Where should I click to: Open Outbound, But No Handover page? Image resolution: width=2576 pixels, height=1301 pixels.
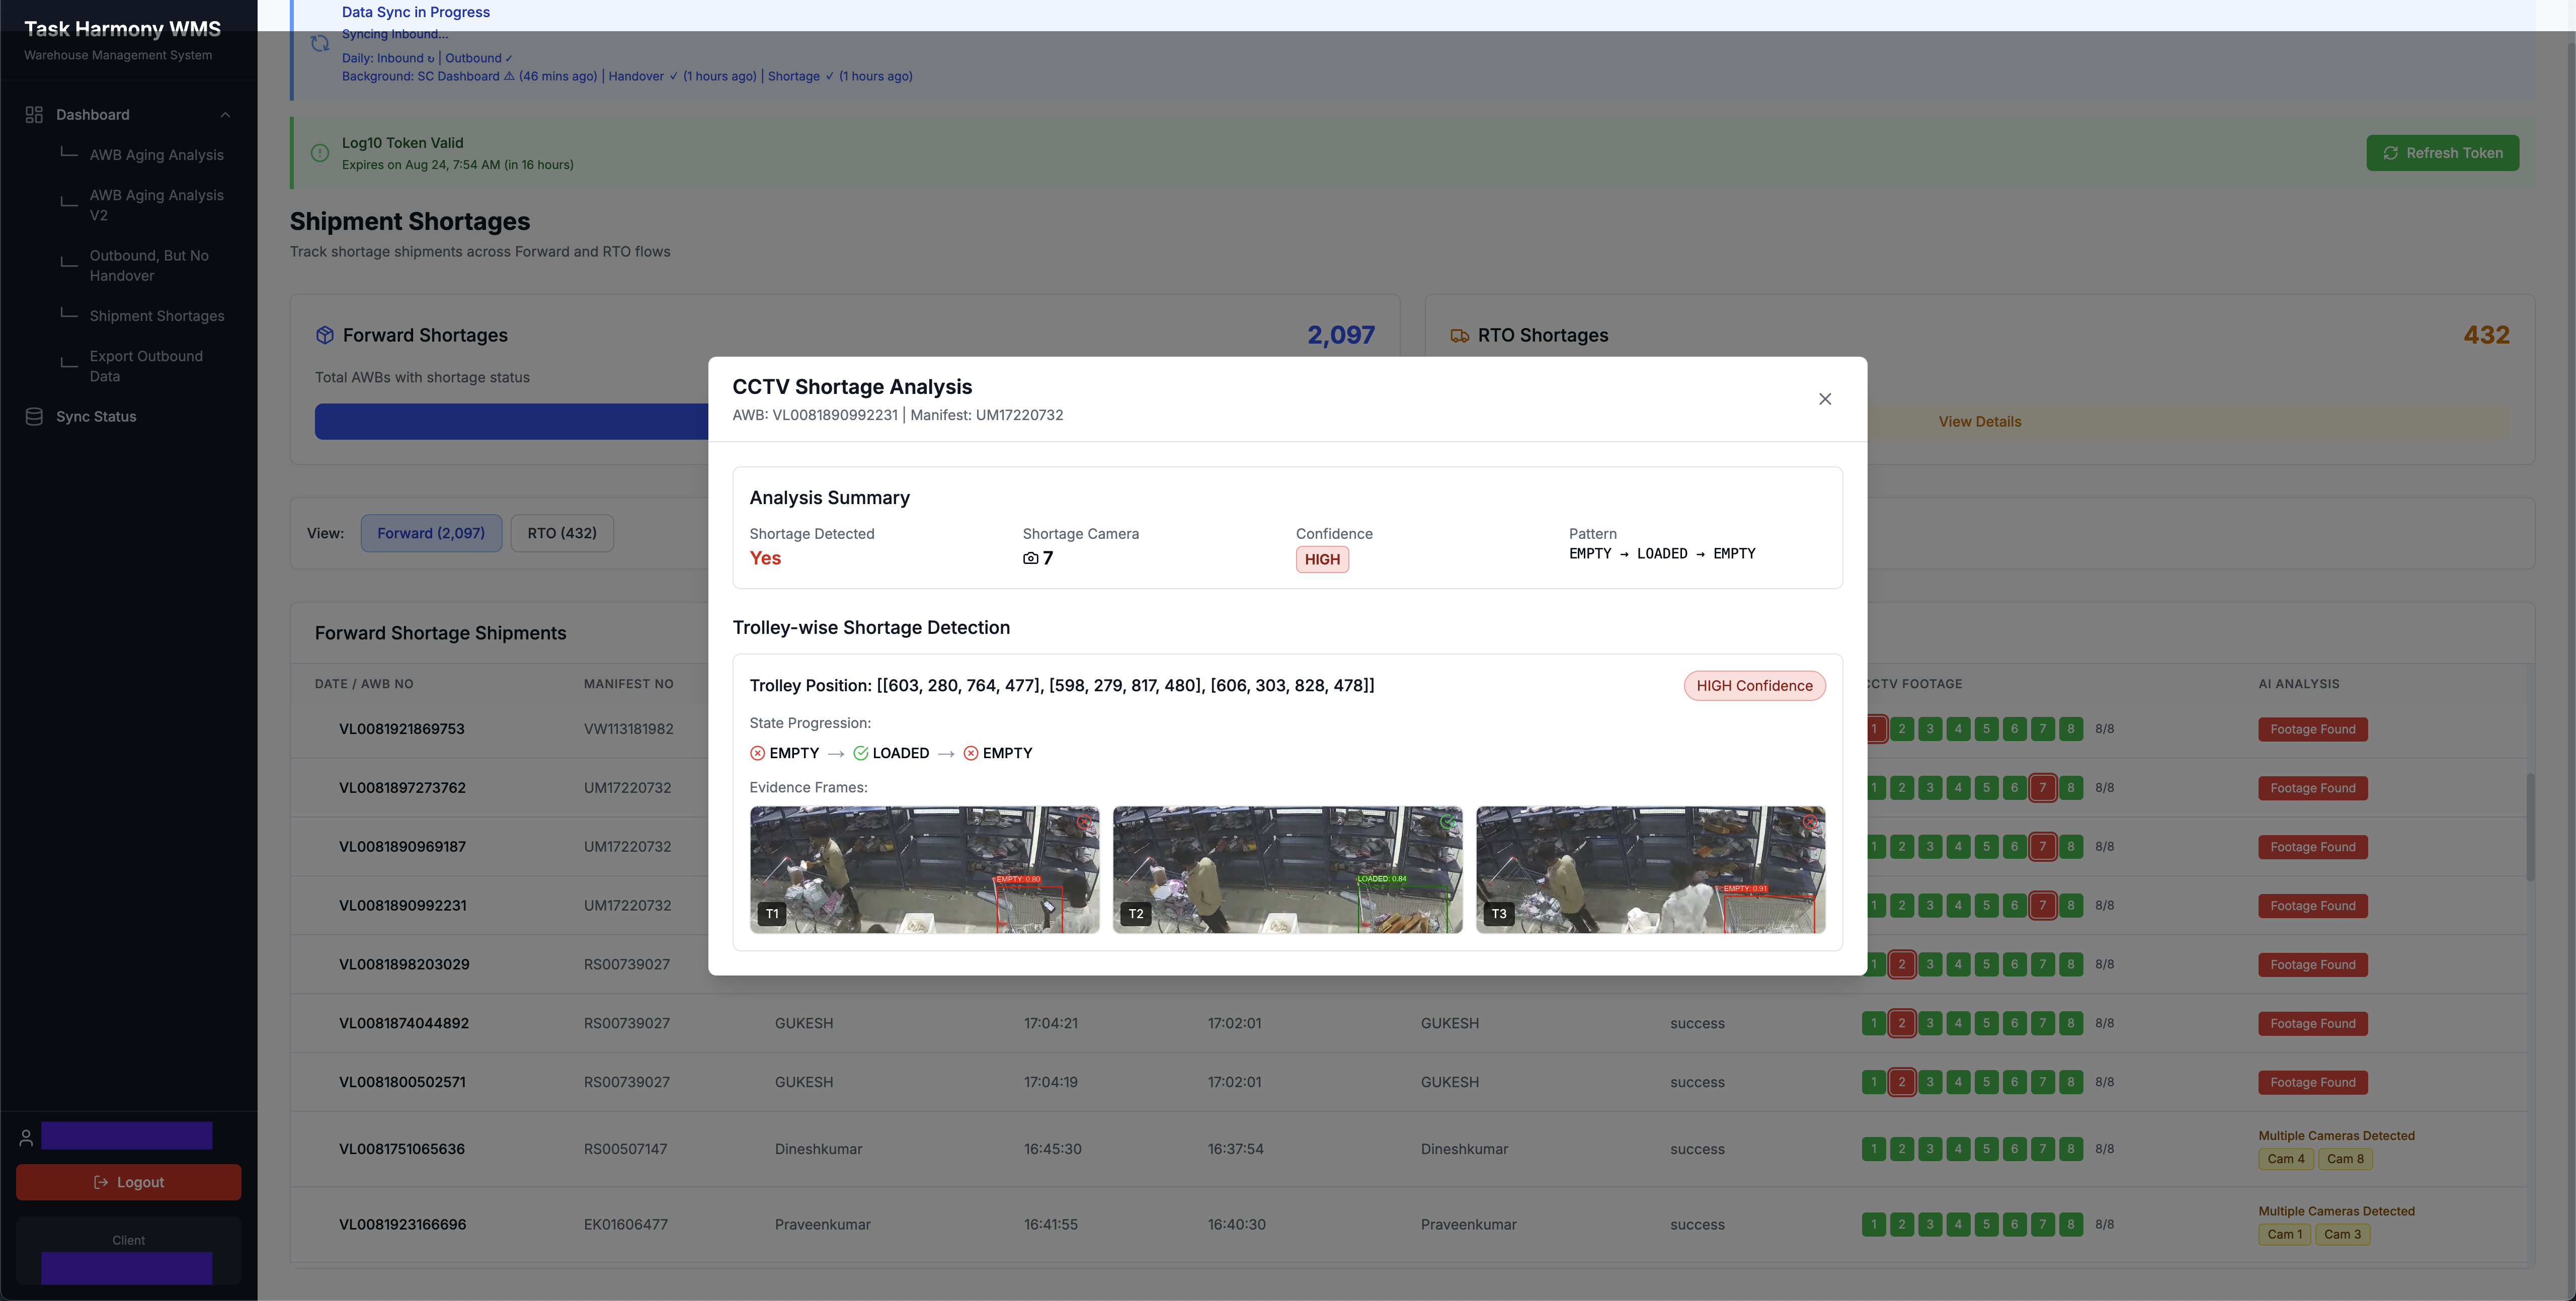(x=149, y=266)
